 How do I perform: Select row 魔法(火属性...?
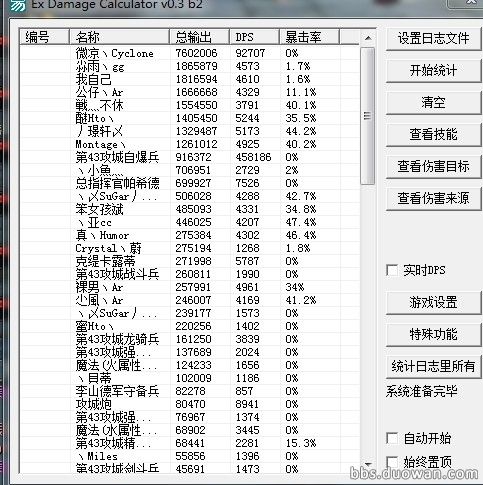coord(190,365)
